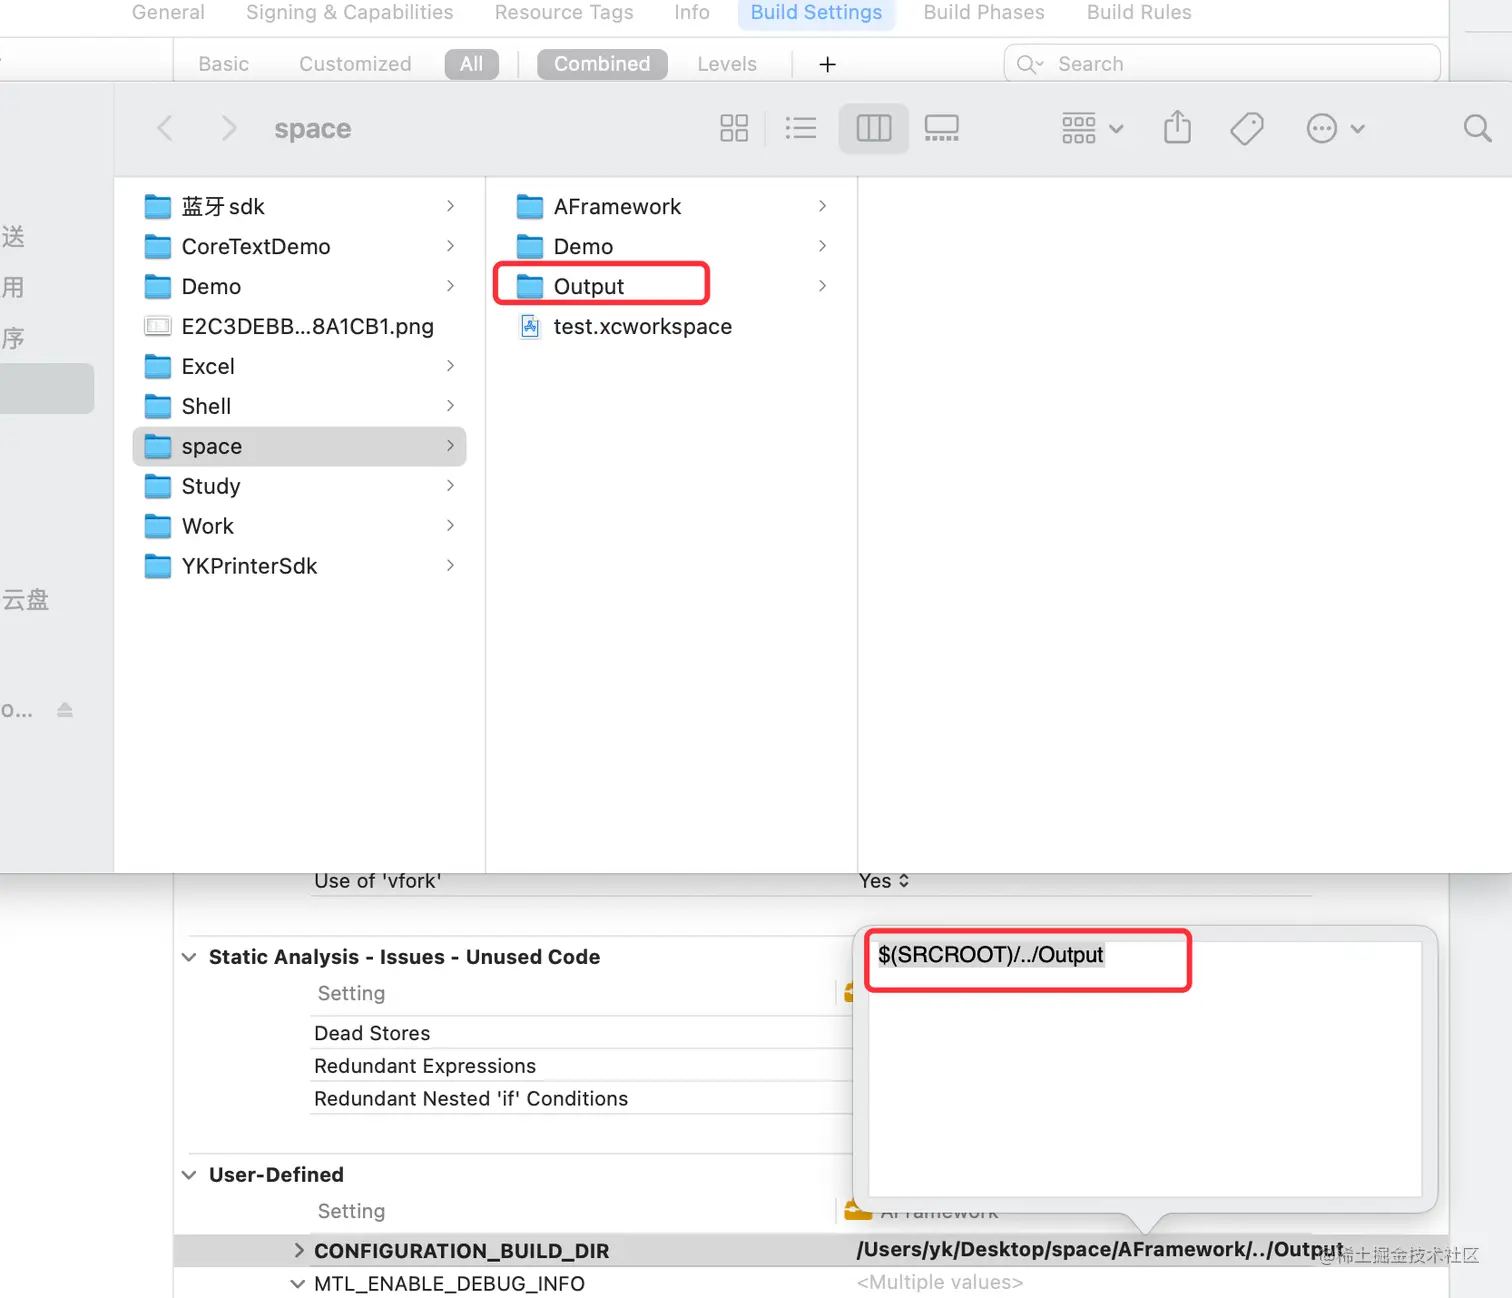Image resolution: width=1512 pixels, height=1298 pixels.
Task: Expand chevron of Output folder
Action: coord(822,286)
